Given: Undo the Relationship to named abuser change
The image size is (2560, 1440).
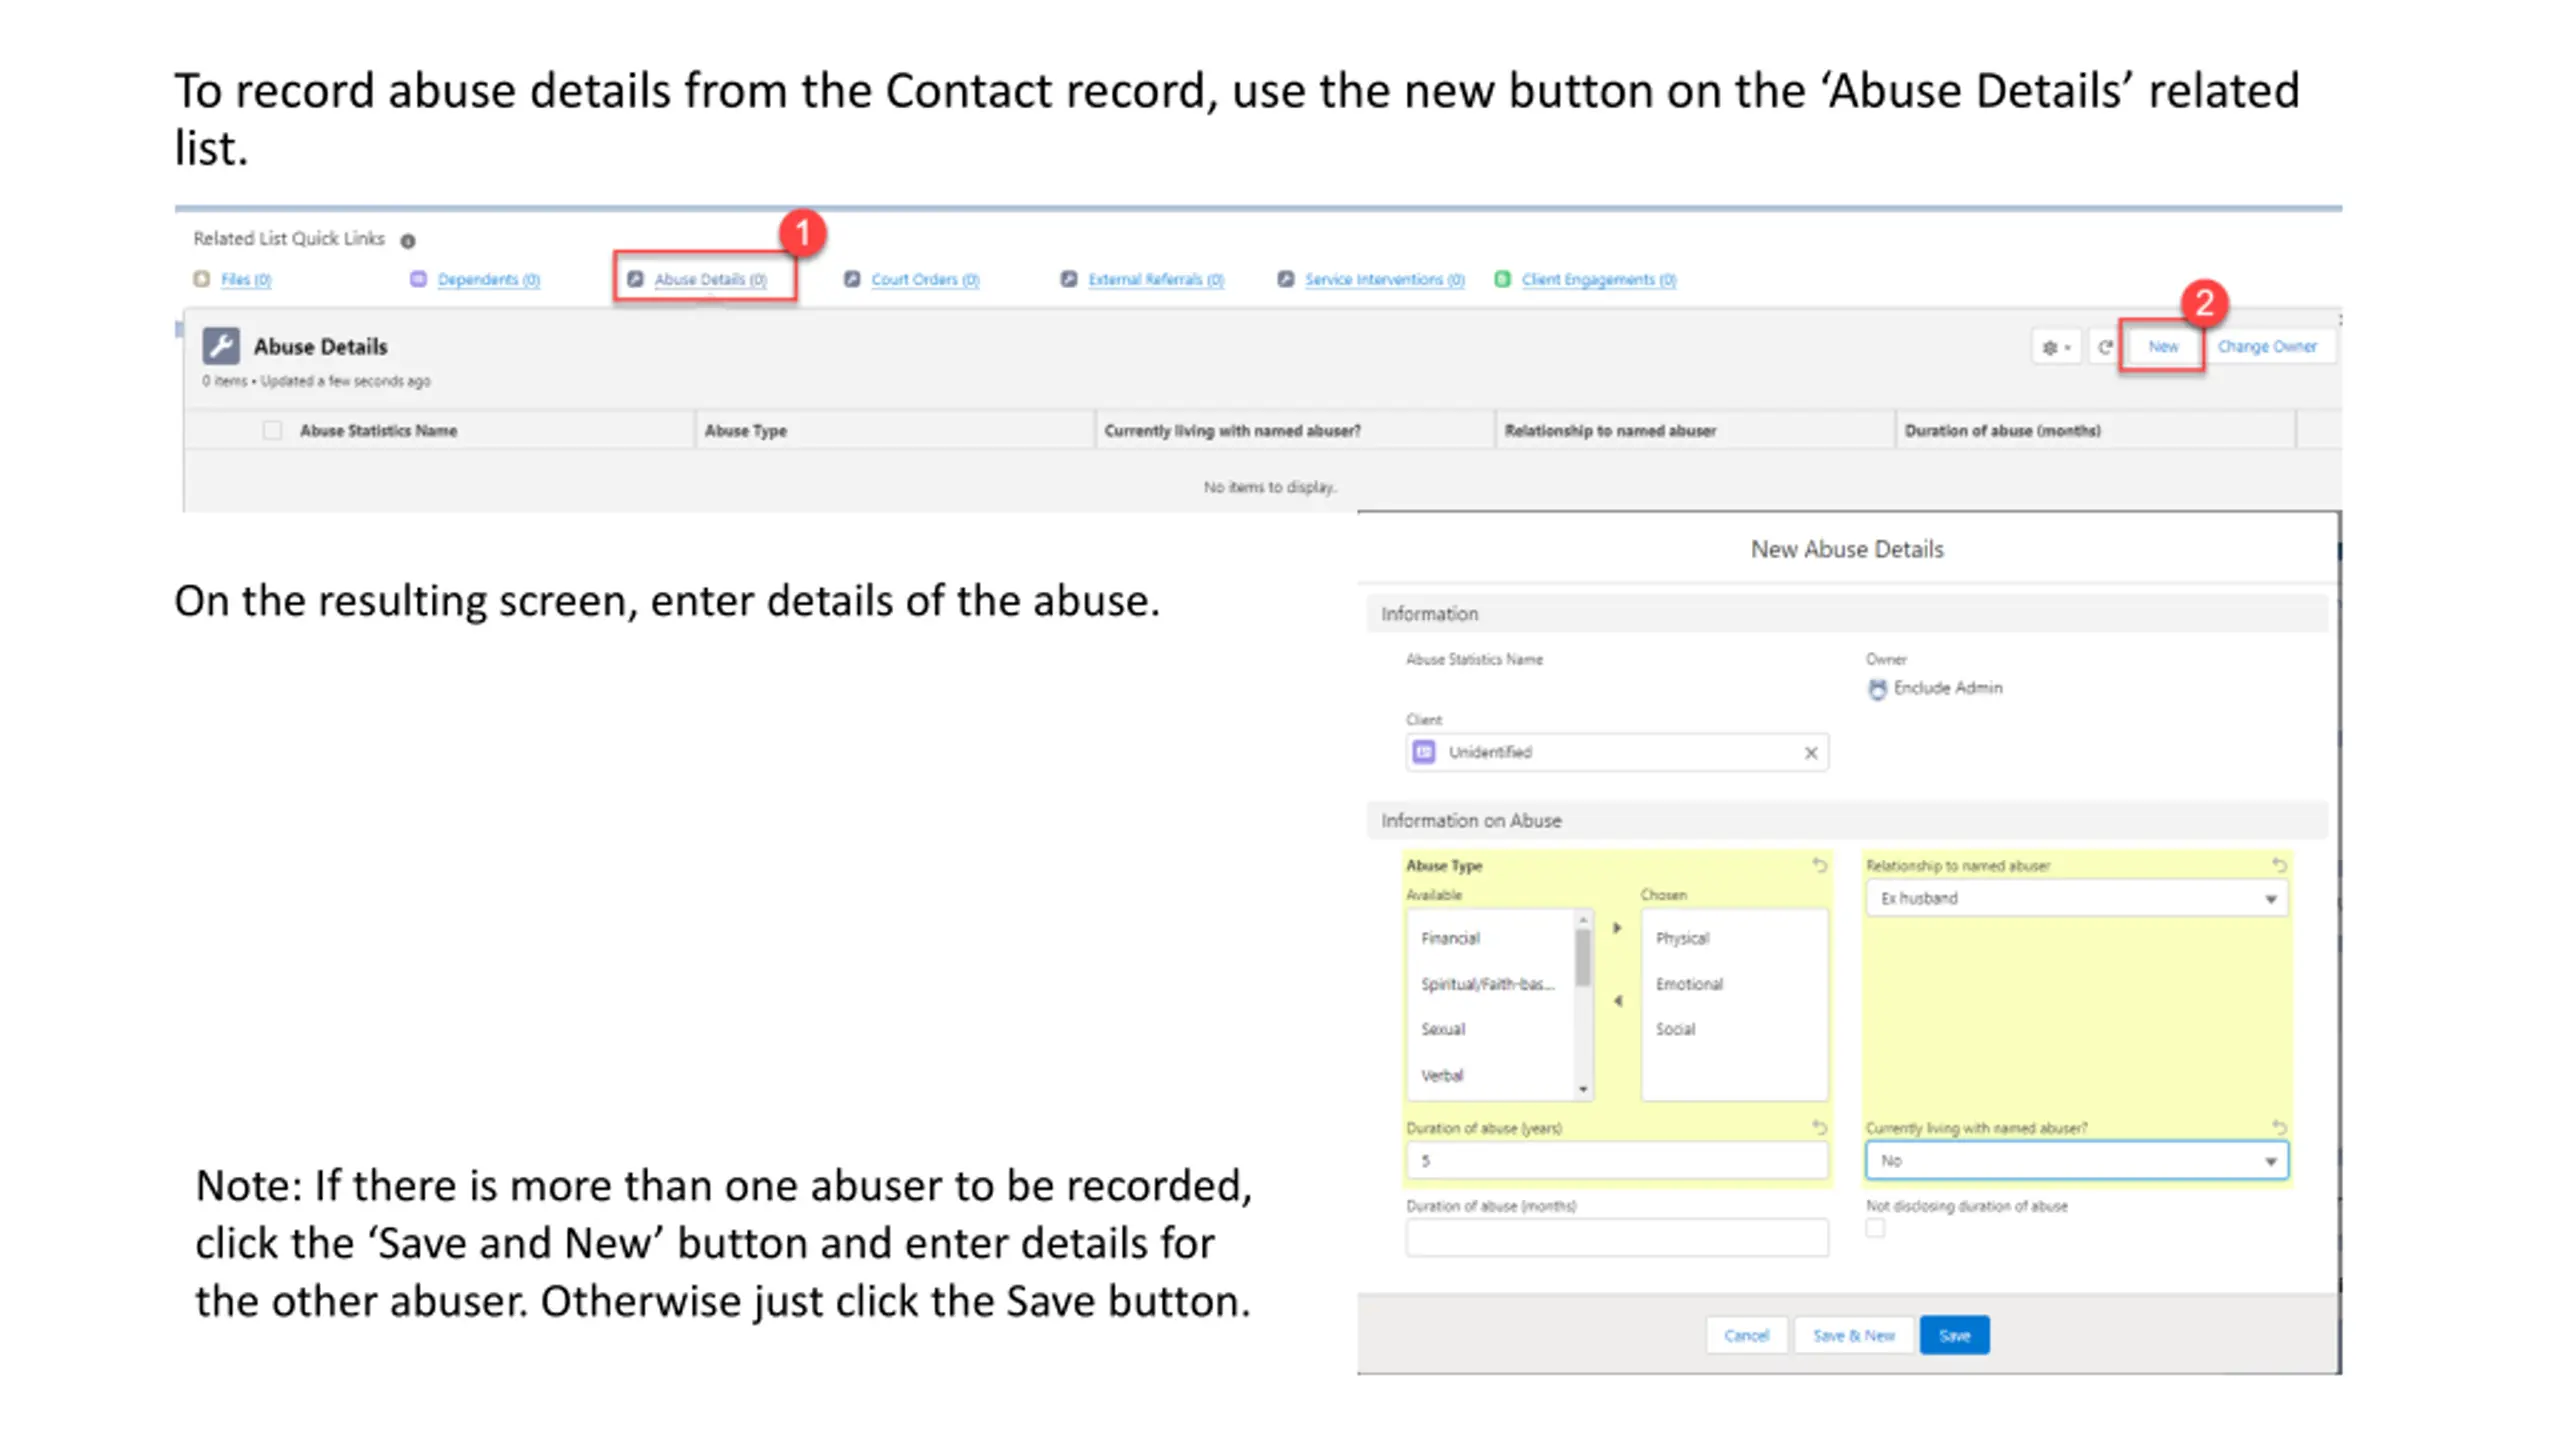Looking at the screenshot, I should tap(2279, 865).
